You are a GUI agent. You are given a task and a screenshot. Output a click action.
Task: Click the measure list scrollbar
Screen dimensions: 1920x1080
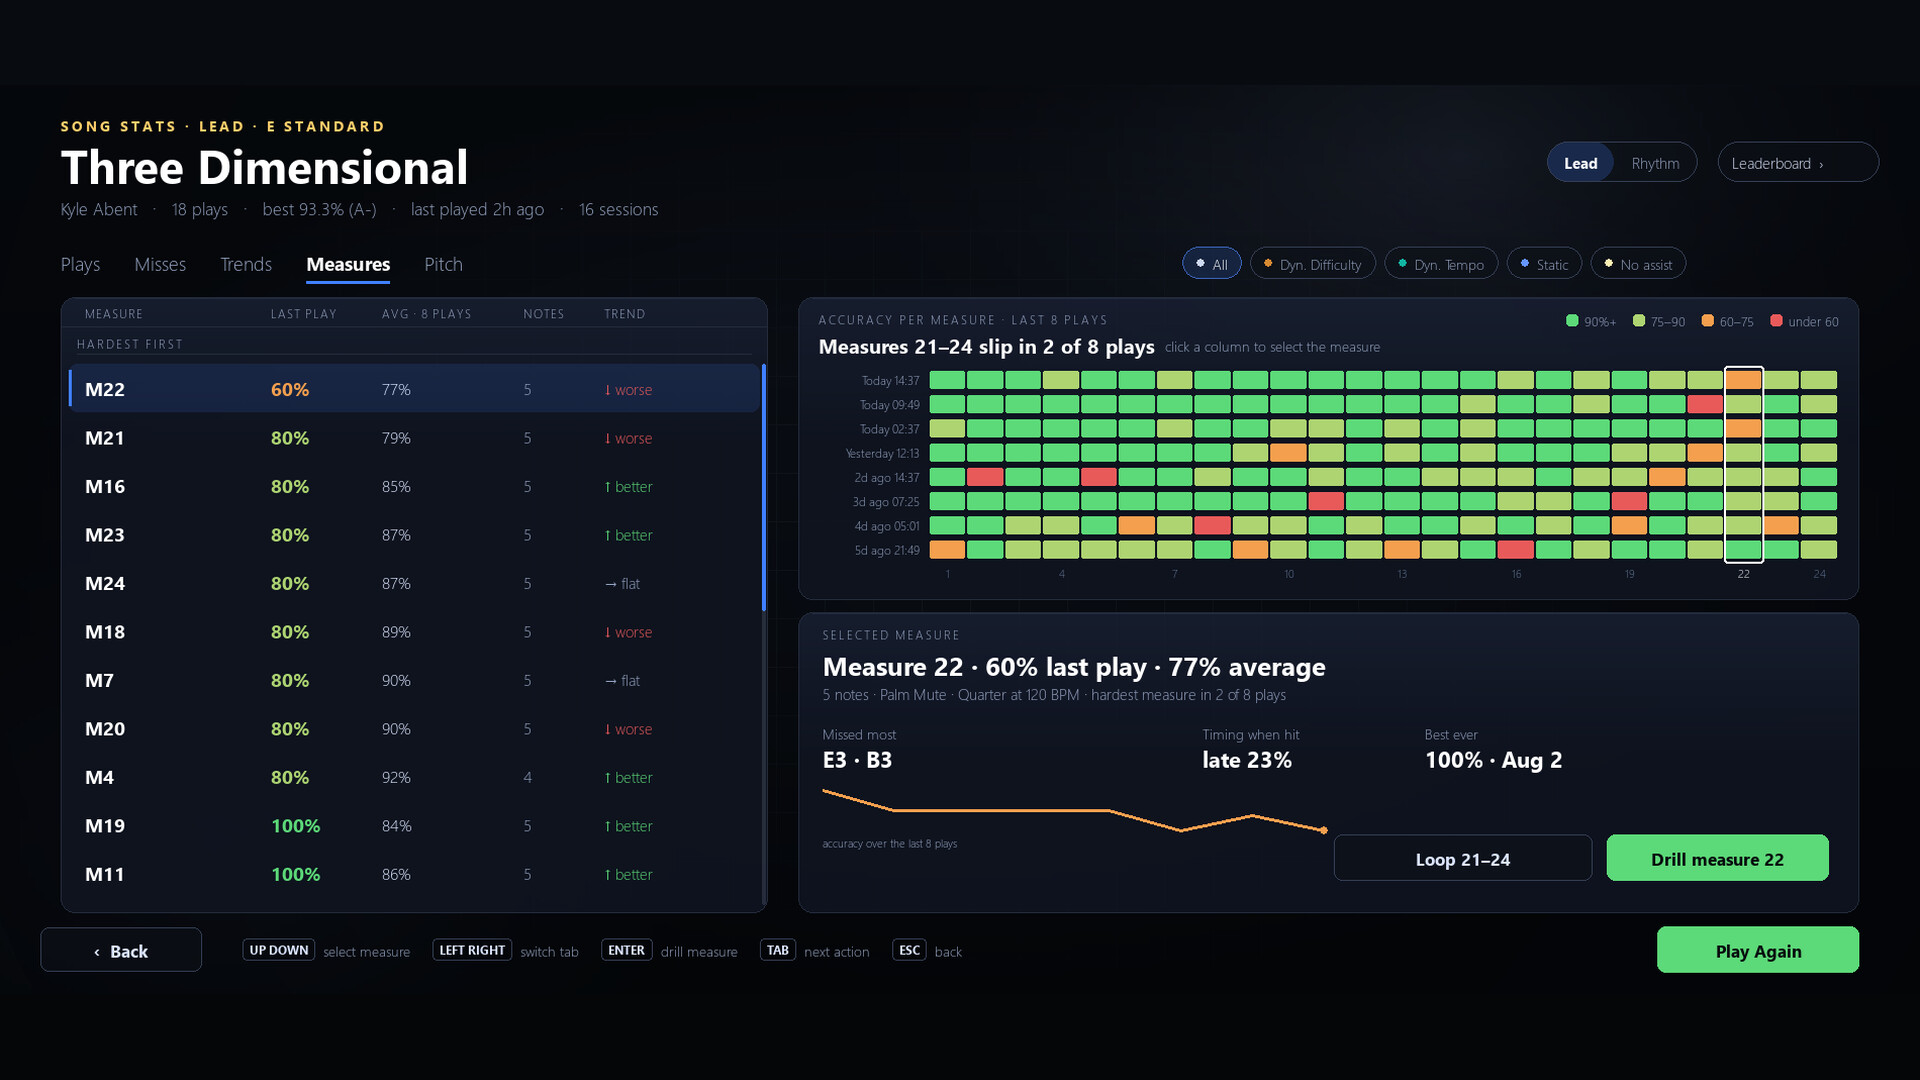764,488
